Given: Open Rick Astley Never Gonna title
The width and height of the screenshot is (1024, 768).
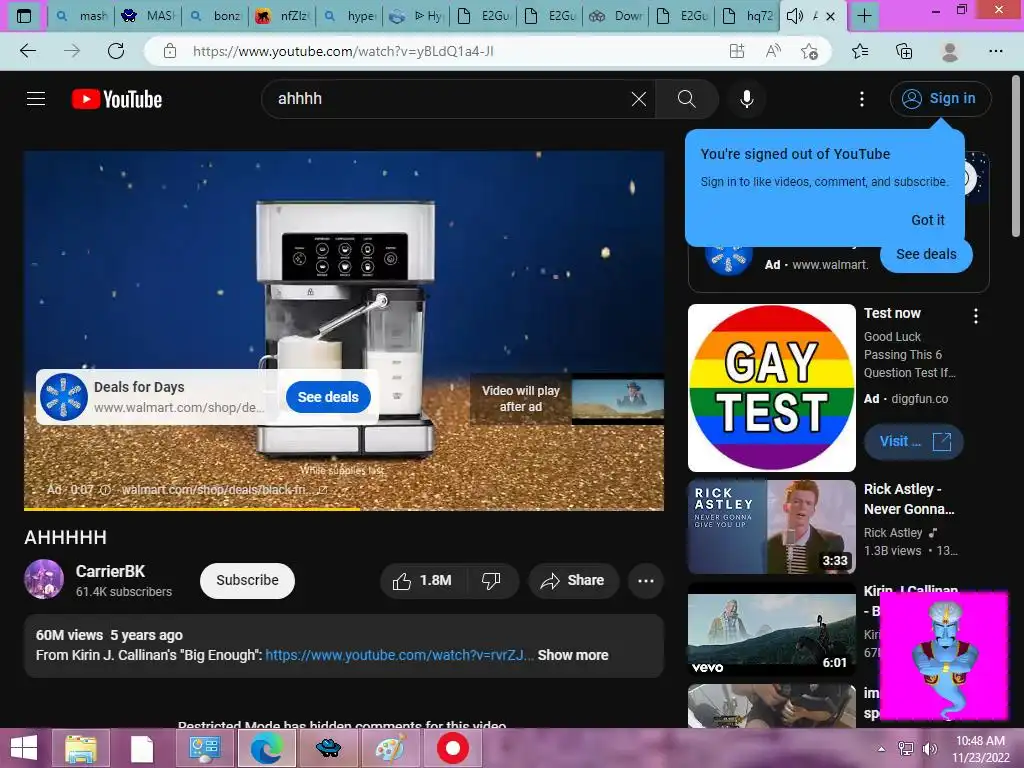Looking at the screenshot, I should [908, 499].
